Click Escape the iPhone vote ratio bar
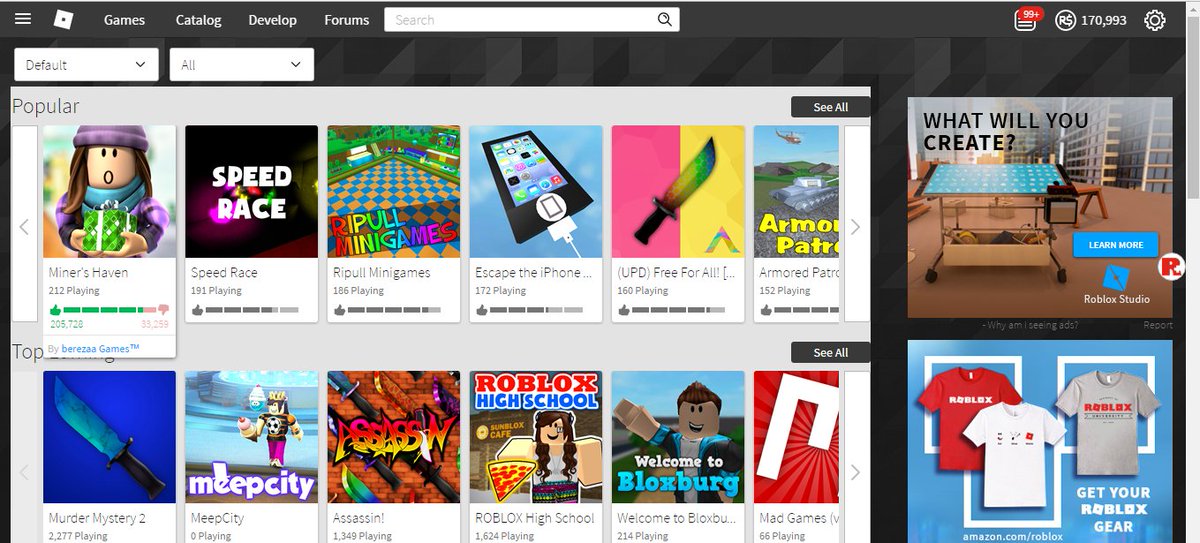The height and width of the screenshot is (543, 1200). pyautogui.click(x=535, y=310)
